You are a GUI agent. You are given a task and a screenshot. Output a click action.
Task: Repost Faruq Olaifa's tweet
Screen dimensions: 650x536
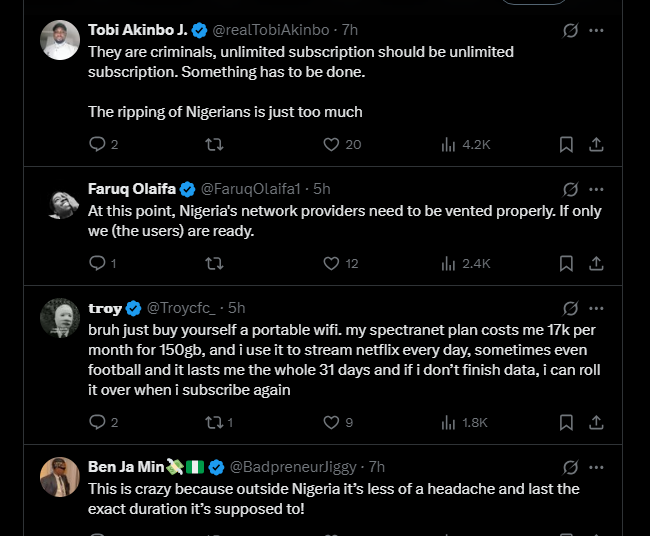[213, 263]
